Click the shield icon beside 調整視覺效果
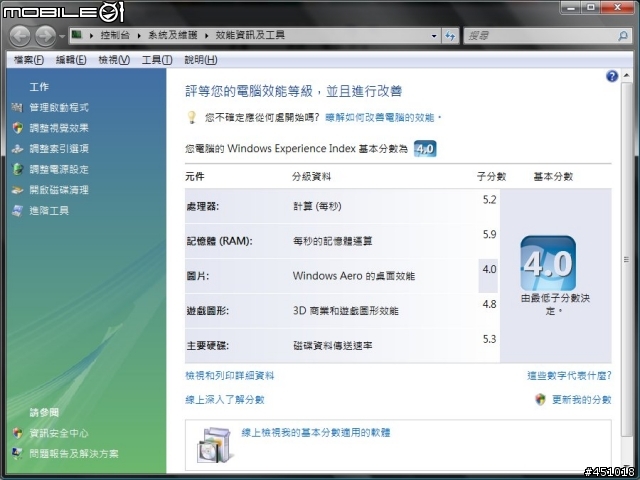The height and width of the screenshot is (480, 640). (x=18, y=128)
